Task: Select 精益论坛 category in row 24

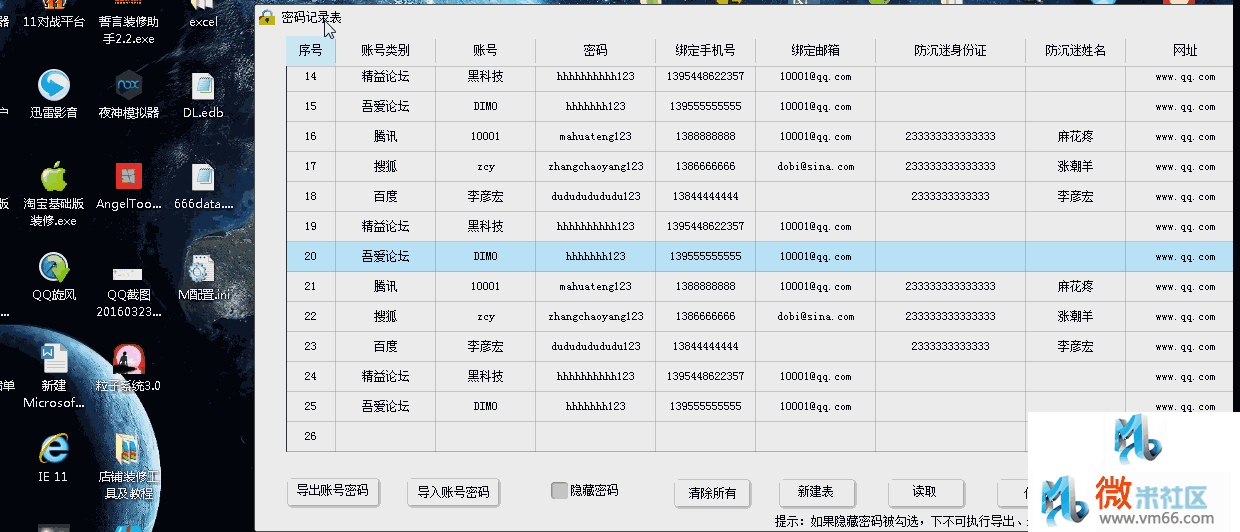Action: [x=385, y=377]
